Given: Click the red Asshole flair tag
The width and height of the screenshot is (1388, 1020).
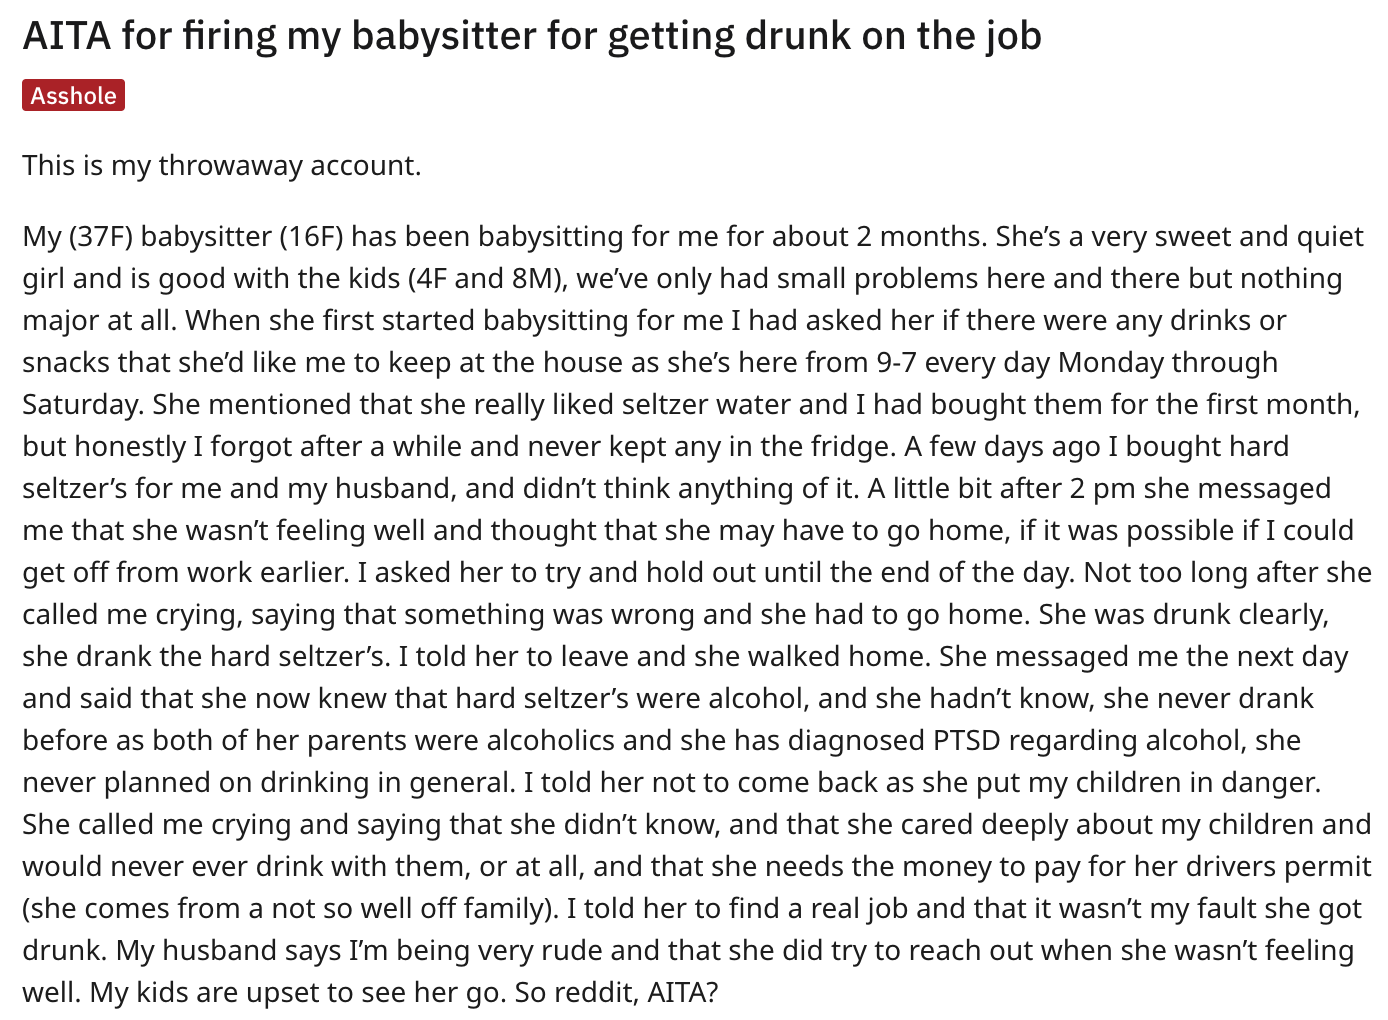Looking at the screenshot, I should [x=73, y=95].
